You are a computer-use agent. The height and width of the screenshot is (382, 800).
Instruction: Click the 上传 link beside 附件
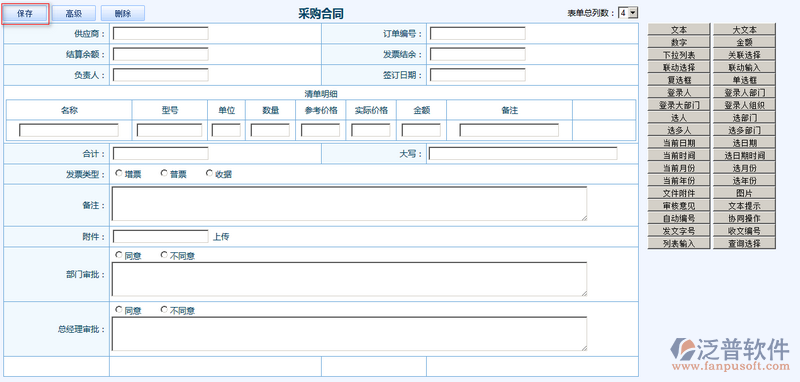[221, 237]
